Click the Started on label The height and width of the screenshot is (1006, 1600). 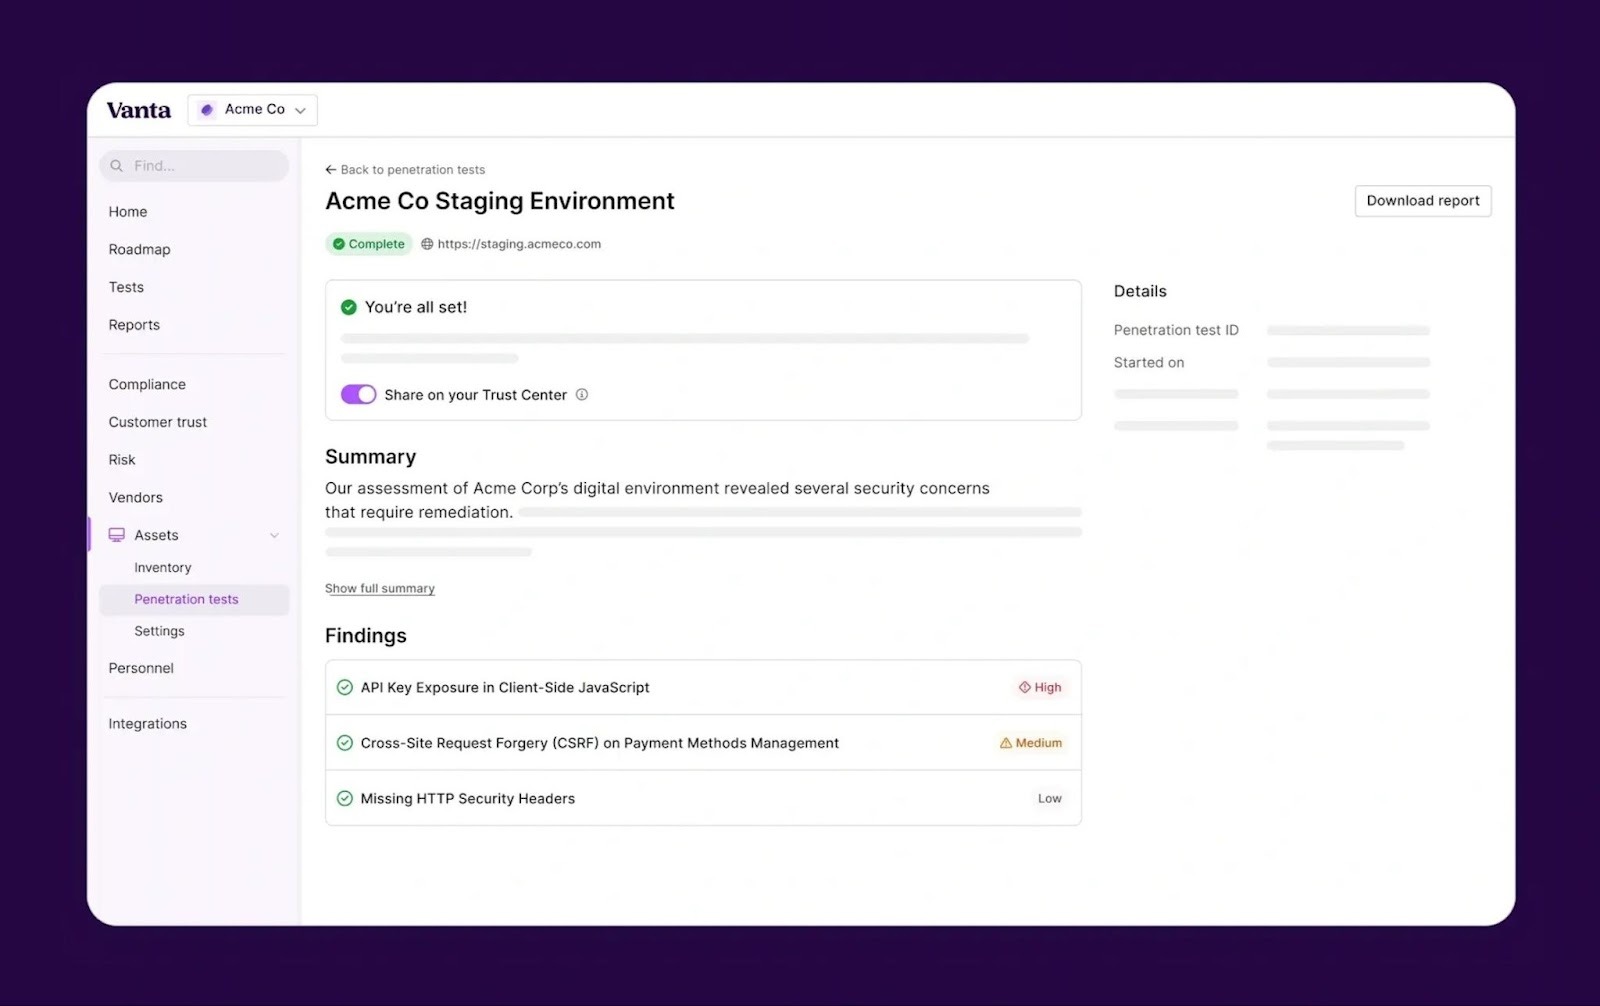coord(1149,363)
